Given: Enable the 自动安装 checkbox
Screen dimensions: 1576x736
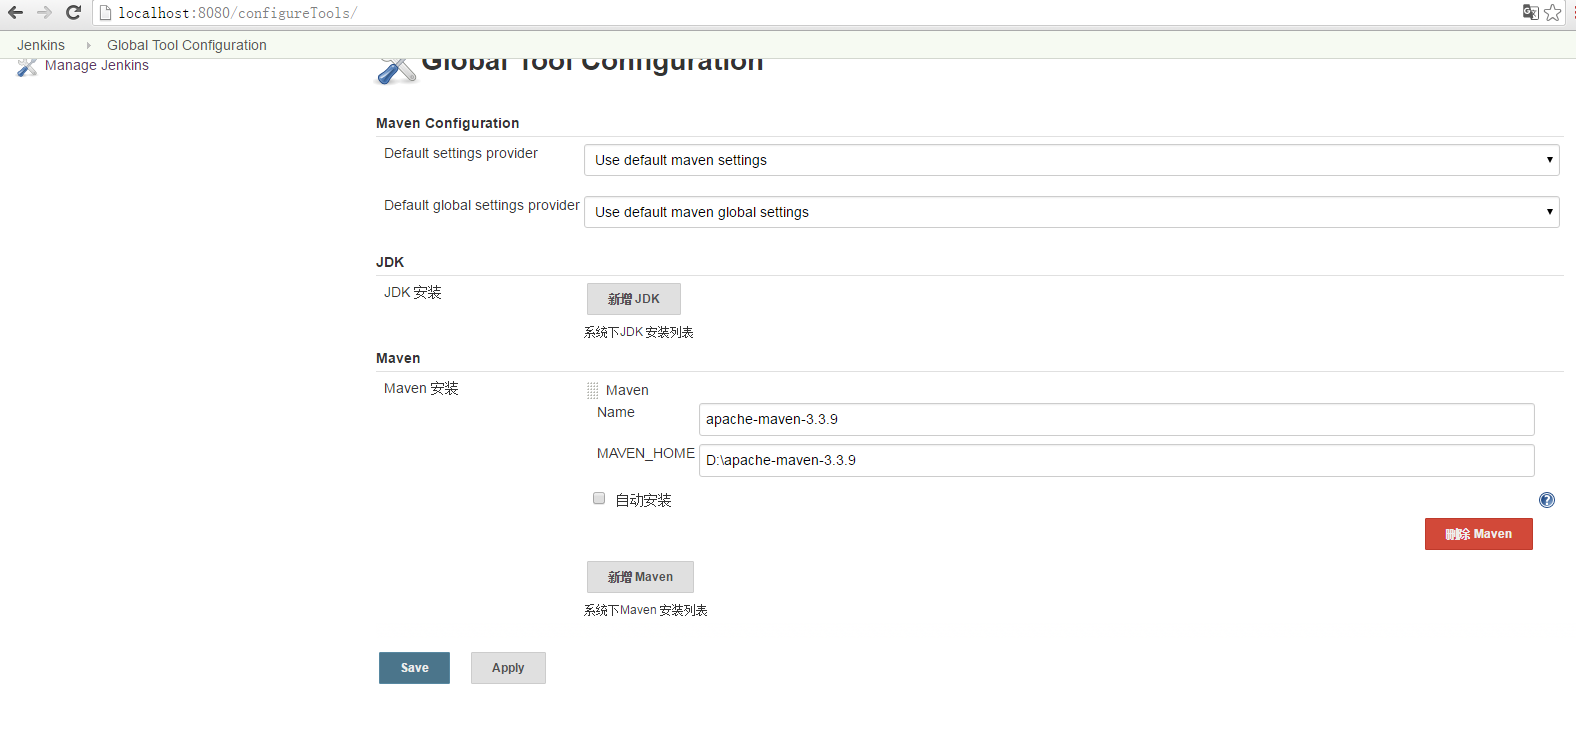Looking at the screenshot, I should click(599, 498).
